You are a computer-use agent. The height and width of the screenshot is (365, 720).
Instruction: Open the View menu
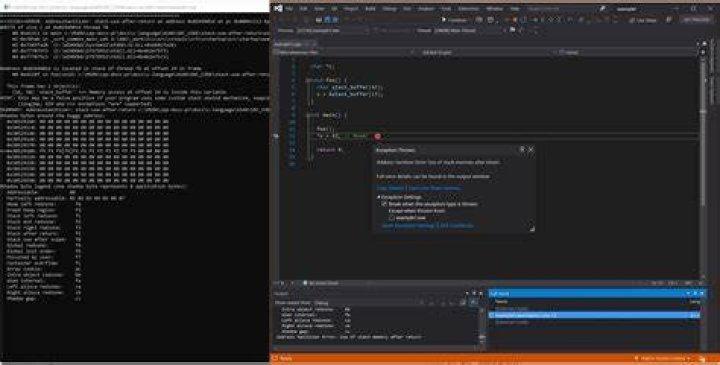point(319,9)
